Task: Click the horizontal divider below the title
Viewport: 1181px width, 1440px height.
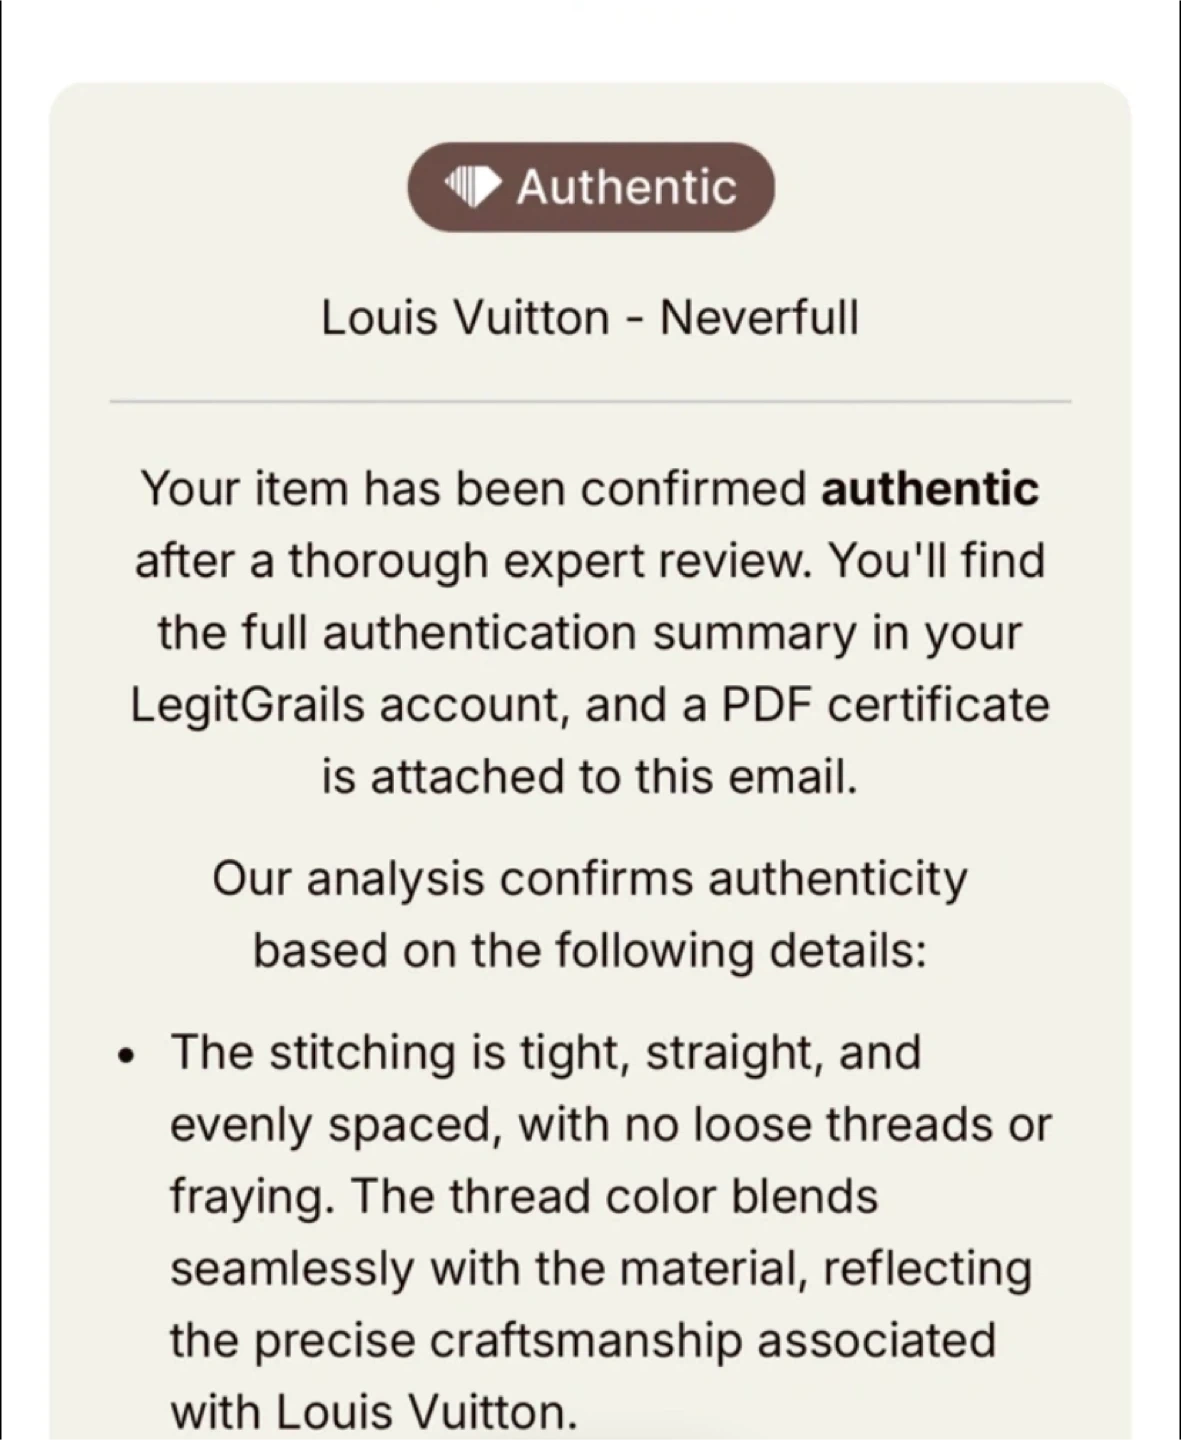Action: point(590,401)
